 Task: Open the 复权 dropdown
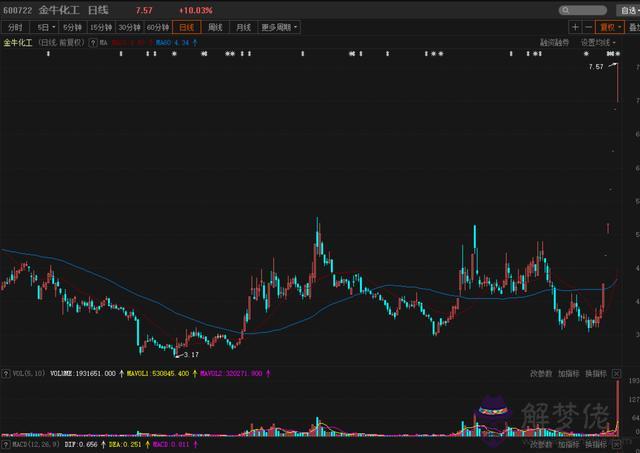point(608,27)
